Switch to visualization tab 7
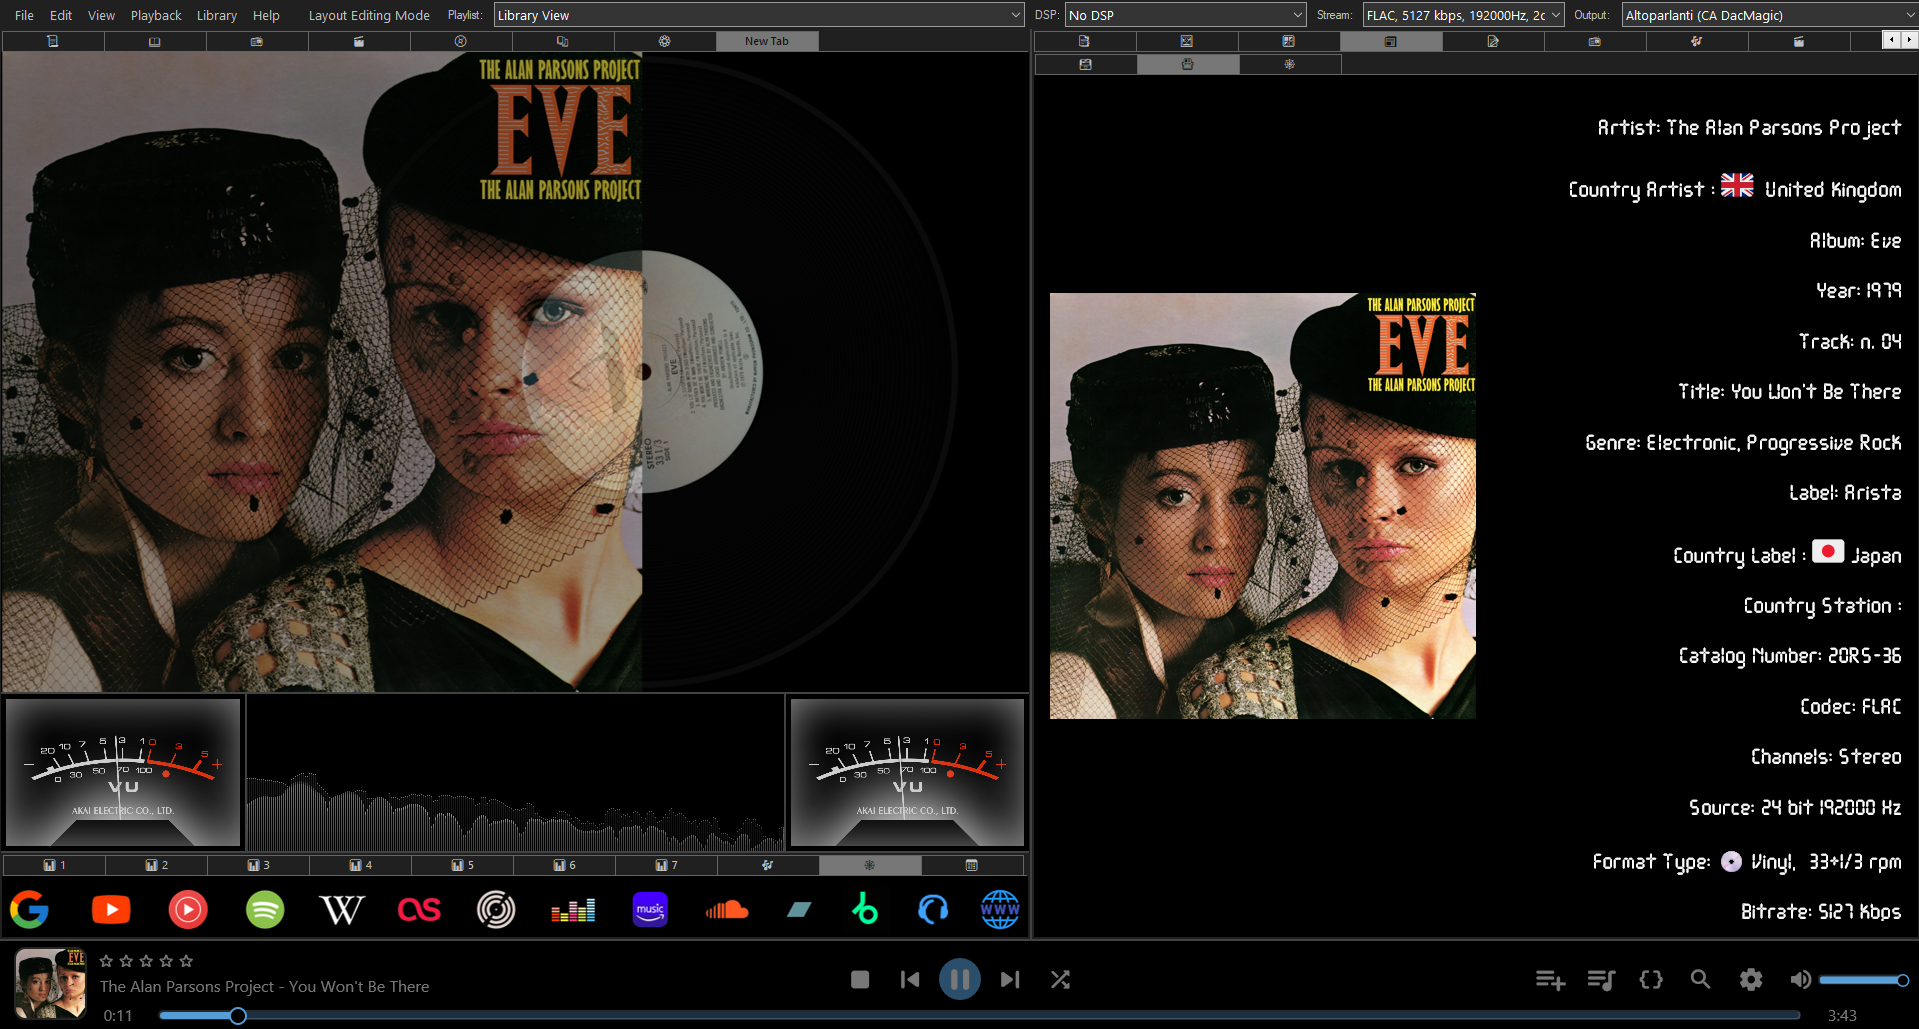 (x=666, y=865)
